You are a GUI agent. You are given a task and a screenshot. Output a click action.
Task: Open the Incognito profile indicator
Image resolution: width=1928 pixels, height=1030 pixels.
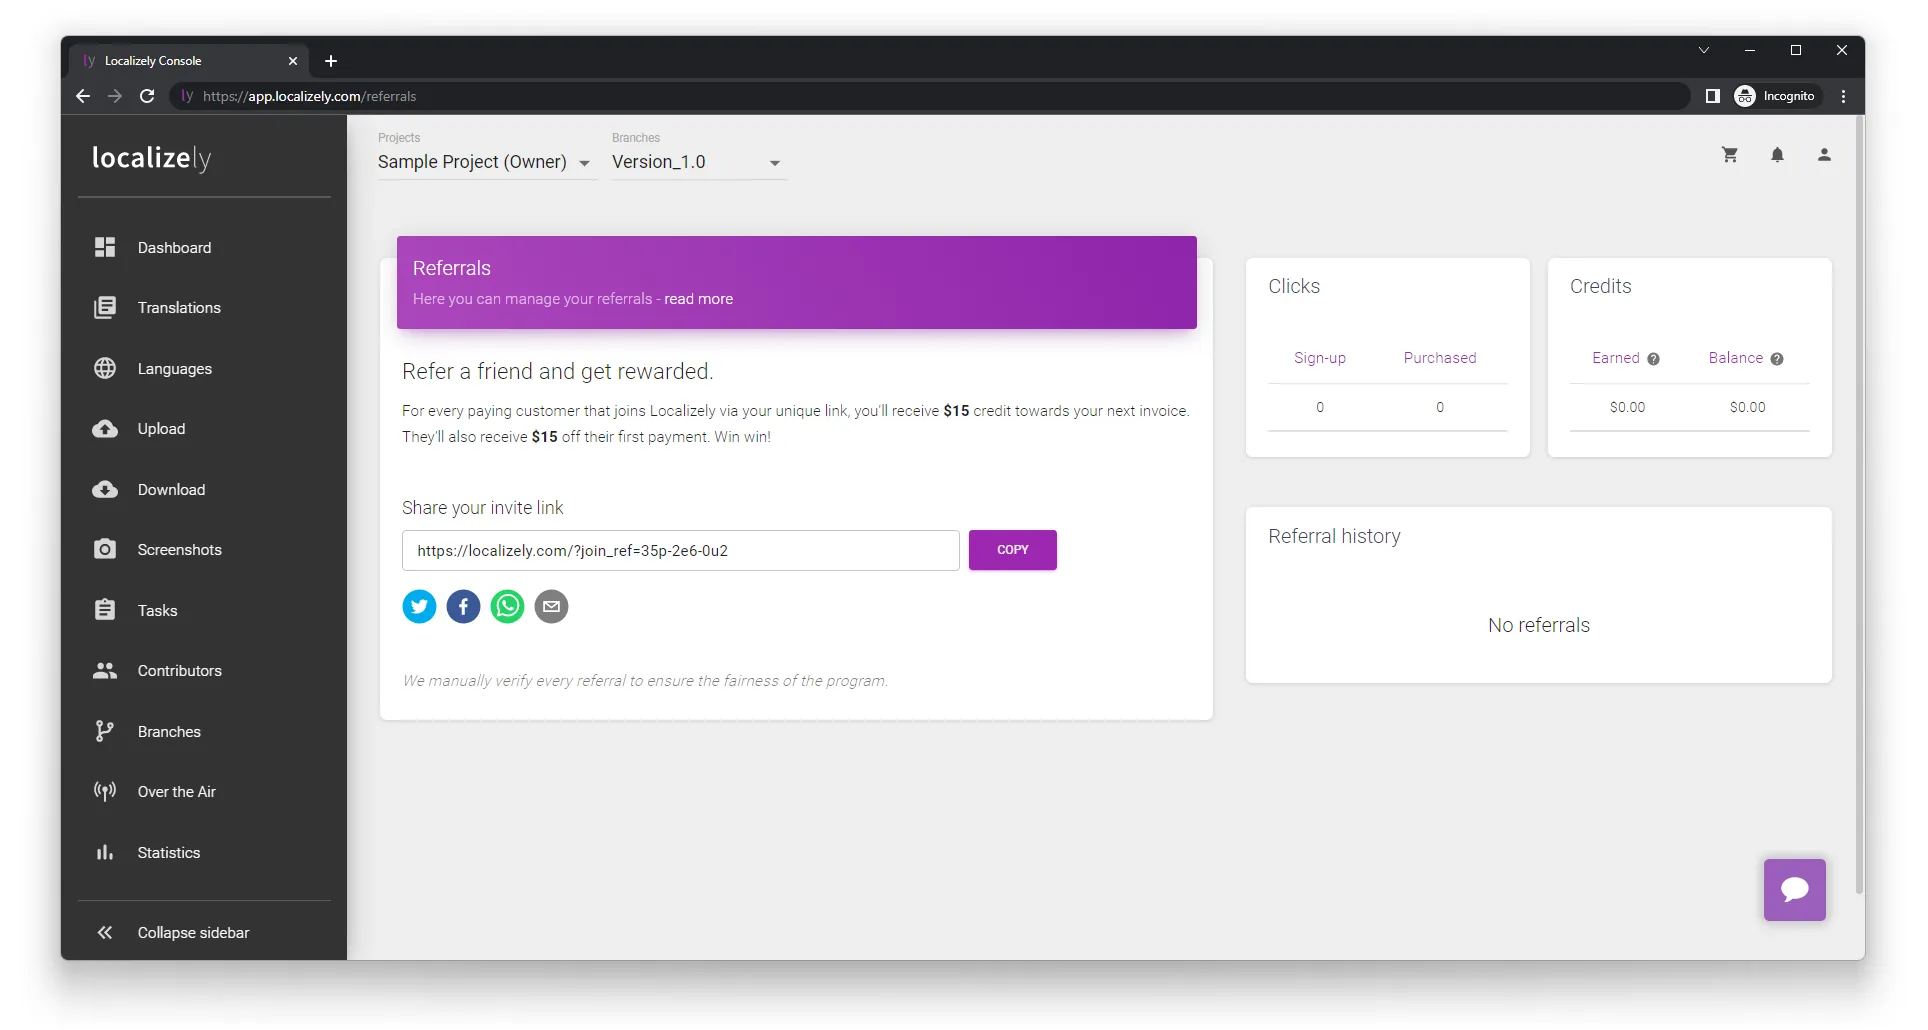(1775, 96)
